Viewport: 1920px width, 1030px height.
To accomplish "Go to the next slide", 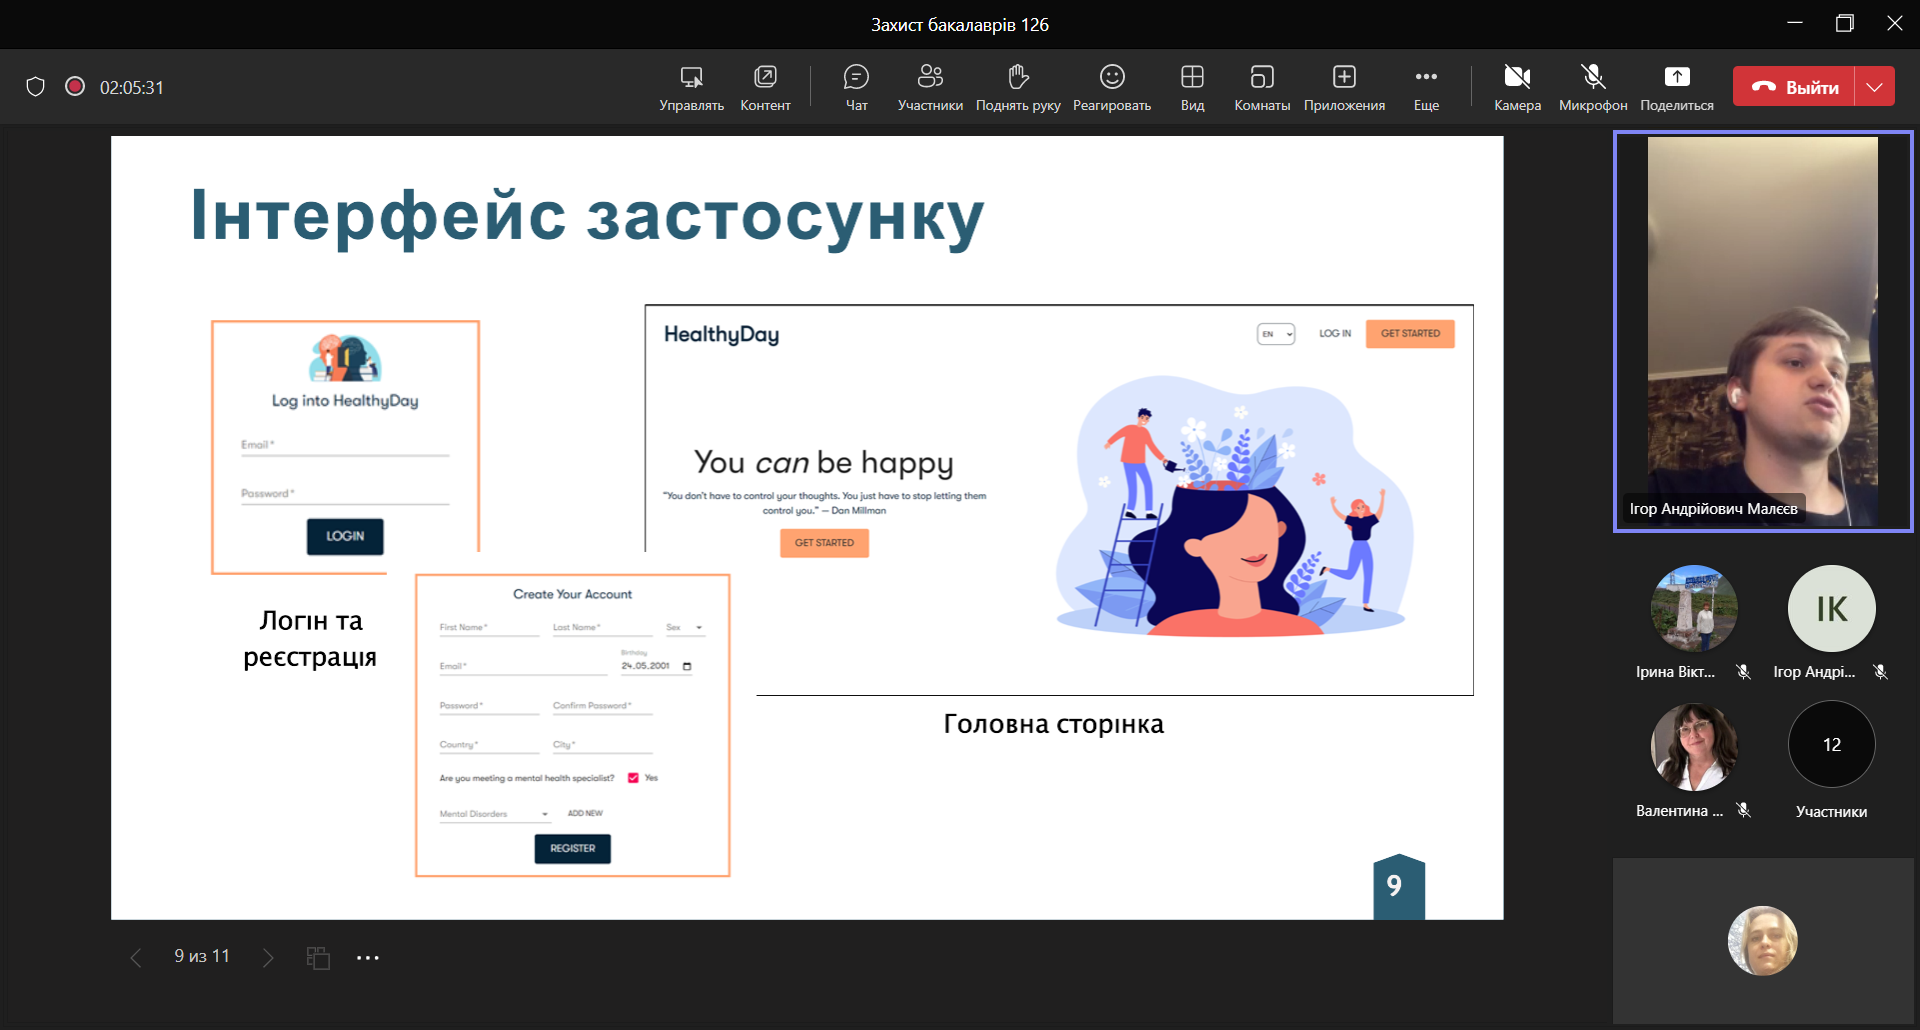I will coord(268,958).
